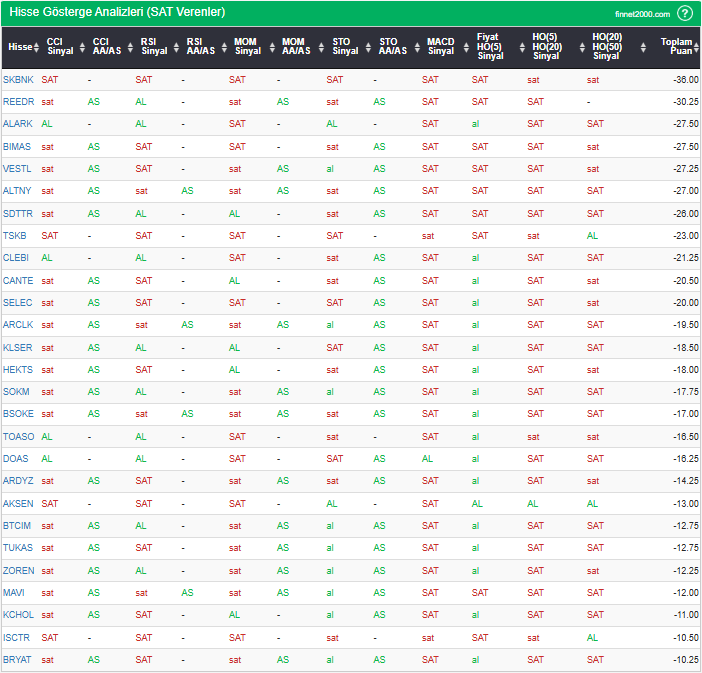This screenshot has width=702, height=673.
Task: Open the SELEC stock link
Action: pyautogui.click(x=17, y=303)
